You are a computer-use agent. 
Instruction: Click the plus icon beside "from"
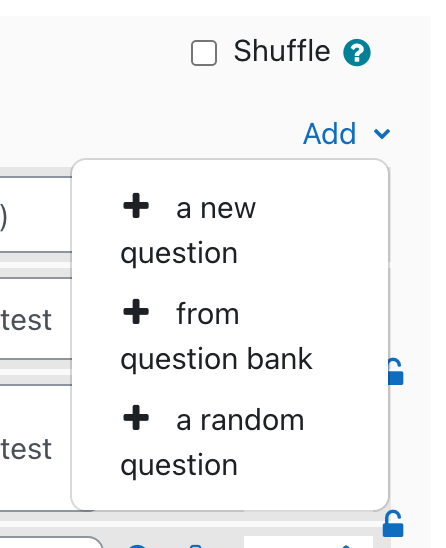coord(136,311)
